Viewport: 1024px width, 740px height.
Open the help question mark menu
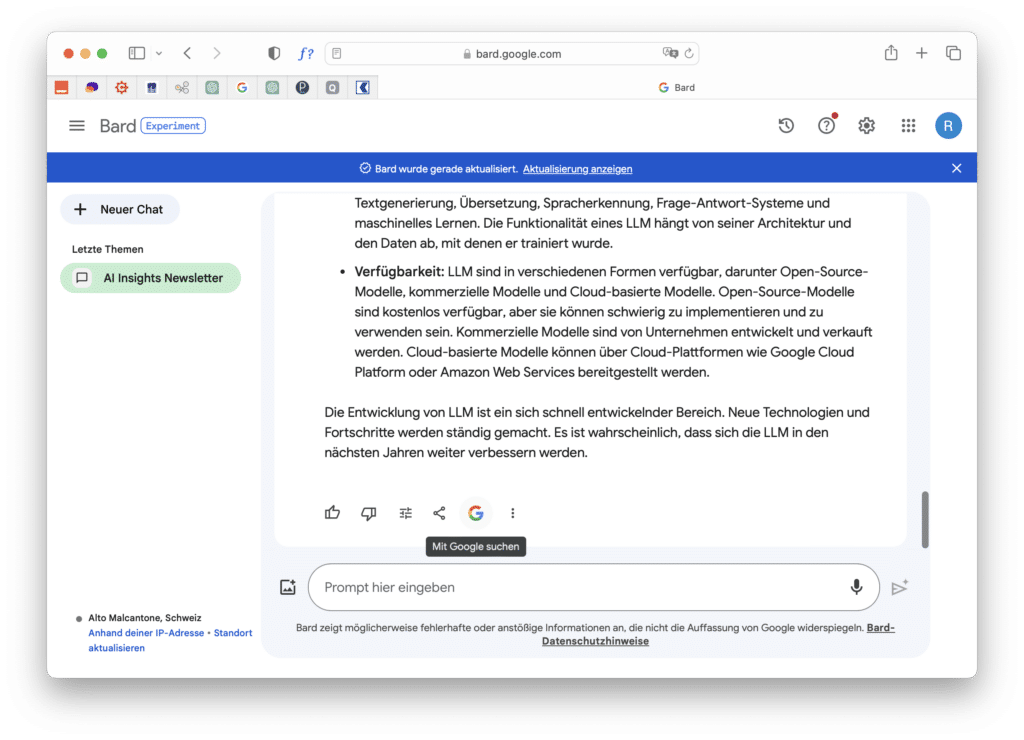point(826,125)
